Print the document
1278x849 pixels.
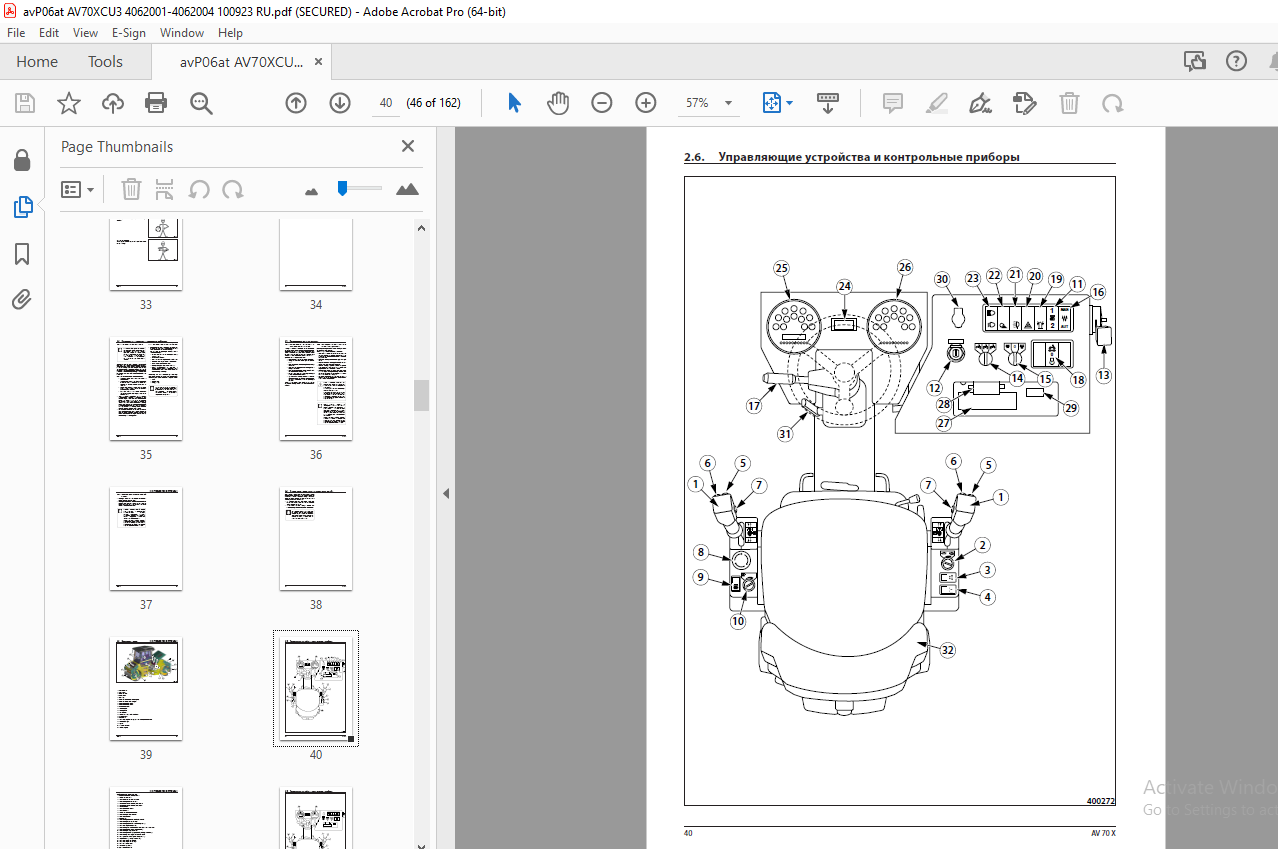[x=156, y=103]
